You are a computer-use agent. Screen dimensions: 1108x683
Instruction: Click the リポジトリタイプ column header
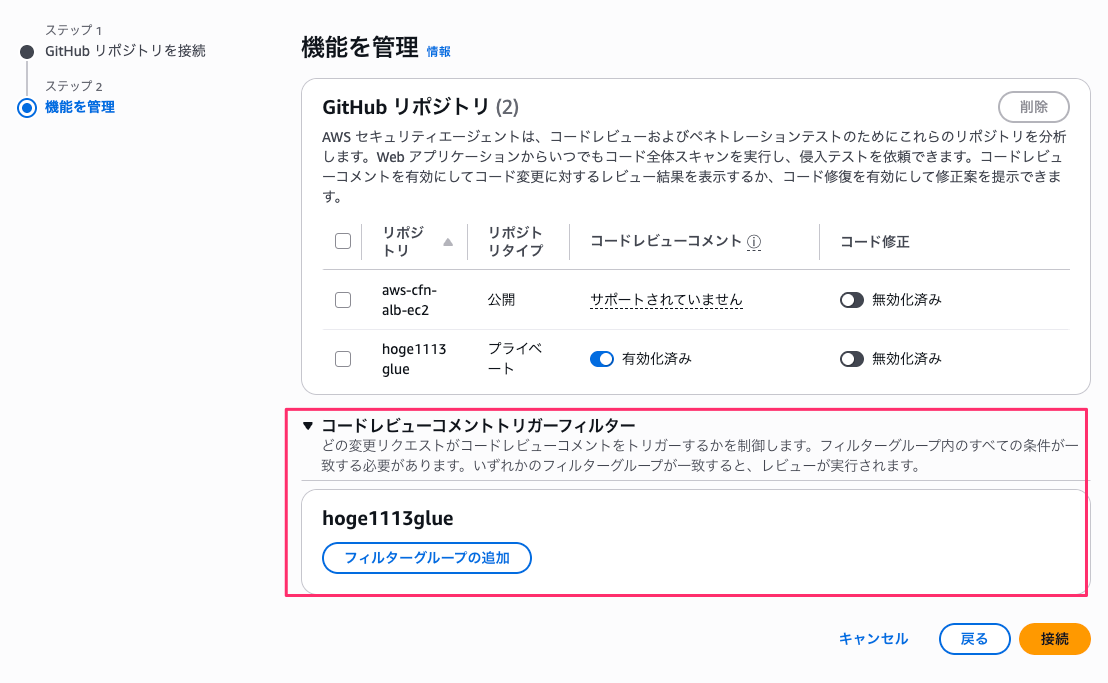tap(515, 242)
